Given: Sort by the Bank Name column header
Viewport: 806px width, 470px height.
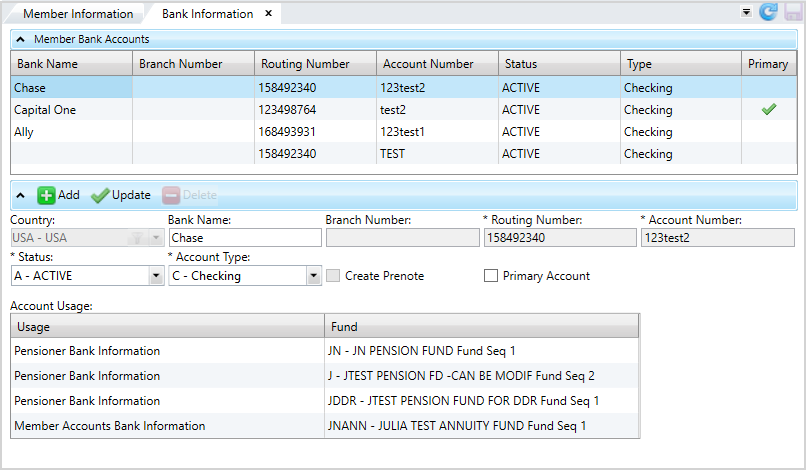Looking at the screenshot, I should tap(48, 64).
